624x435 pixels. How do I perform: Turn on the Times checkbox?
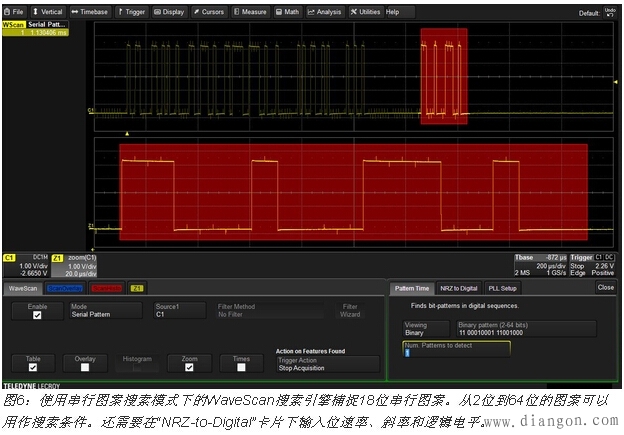[x=241, y=368]
